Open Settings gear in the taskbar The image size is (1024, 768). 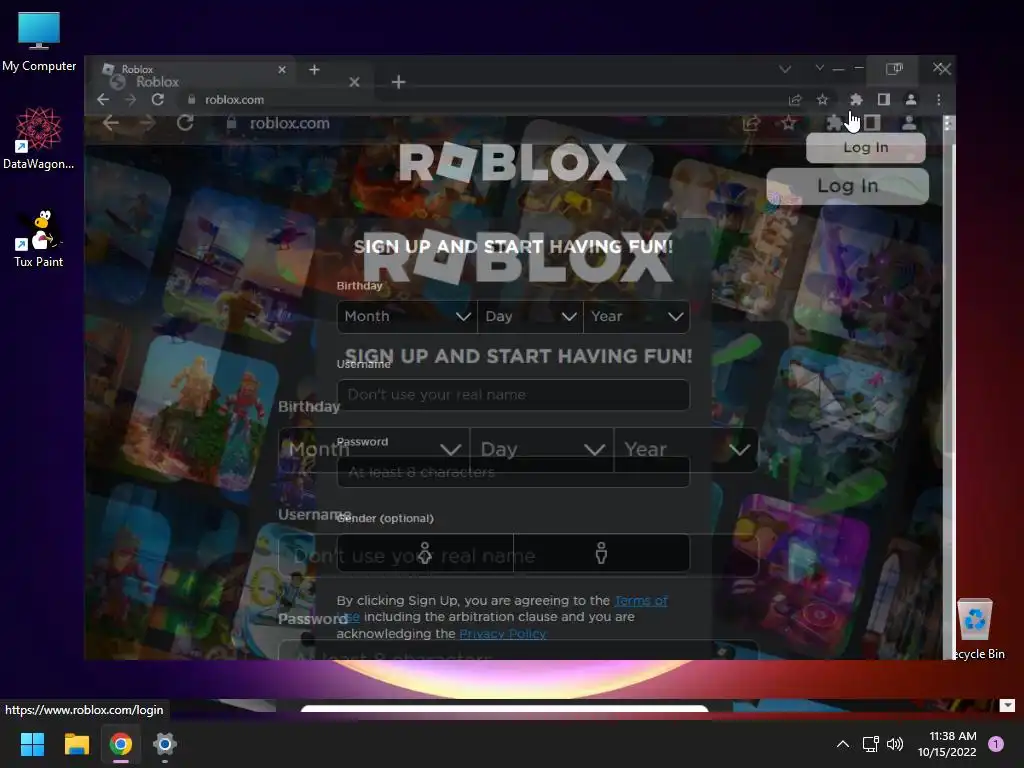coord(165,744)
